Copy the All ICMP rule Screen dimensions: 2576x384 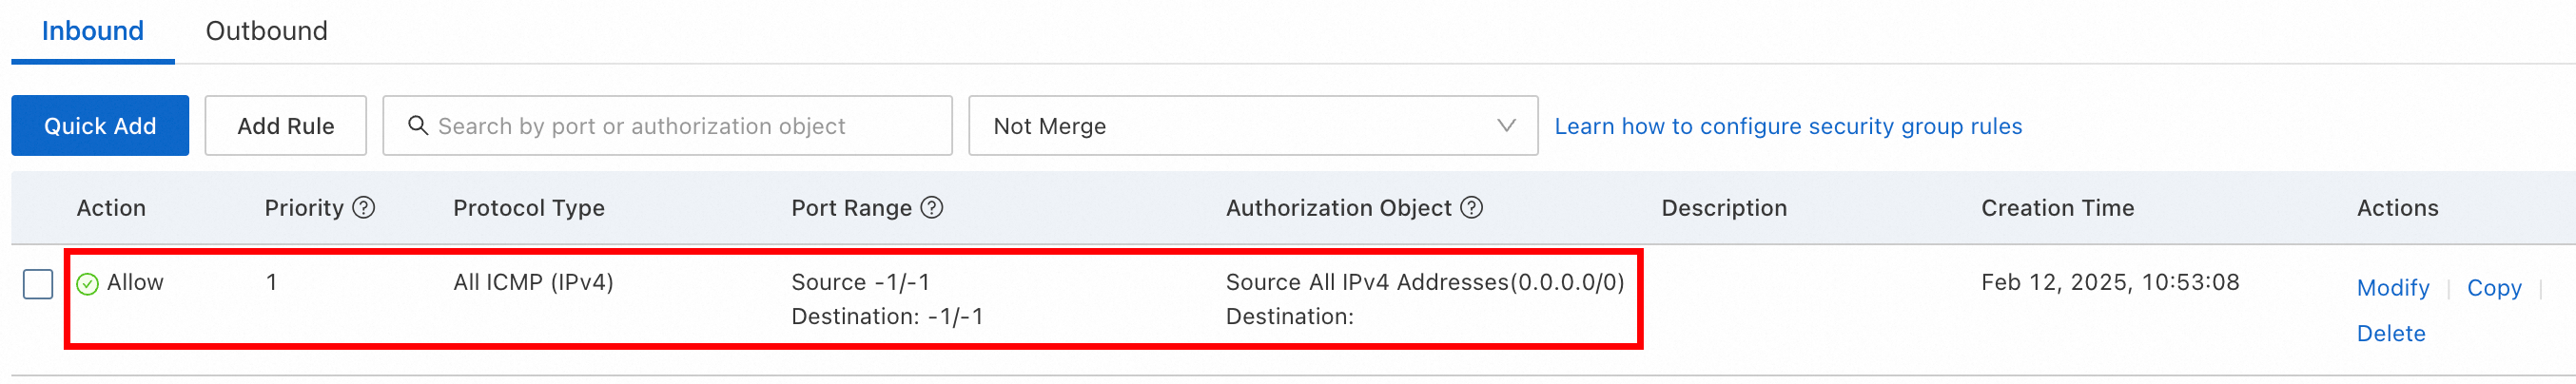pyautogui.click(x=2494, y=288)
